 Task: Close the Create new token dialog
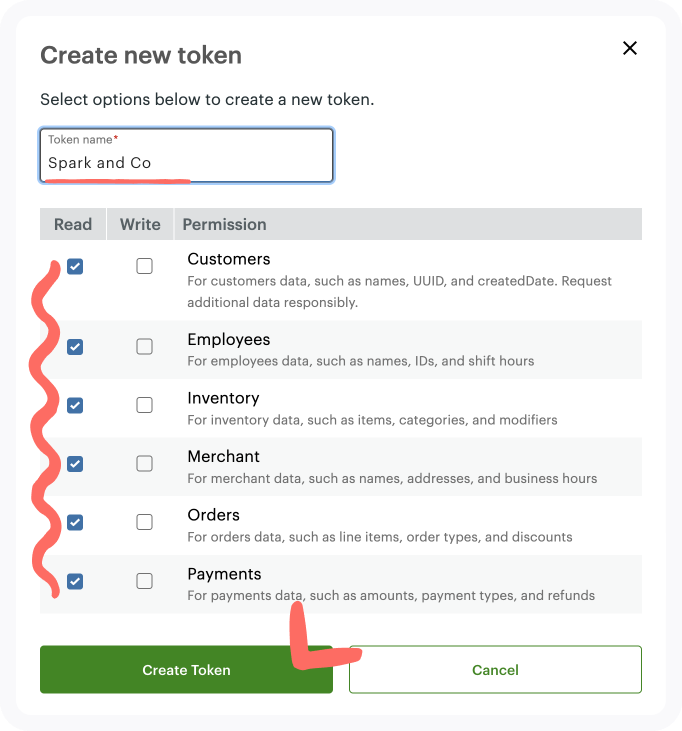630,48
